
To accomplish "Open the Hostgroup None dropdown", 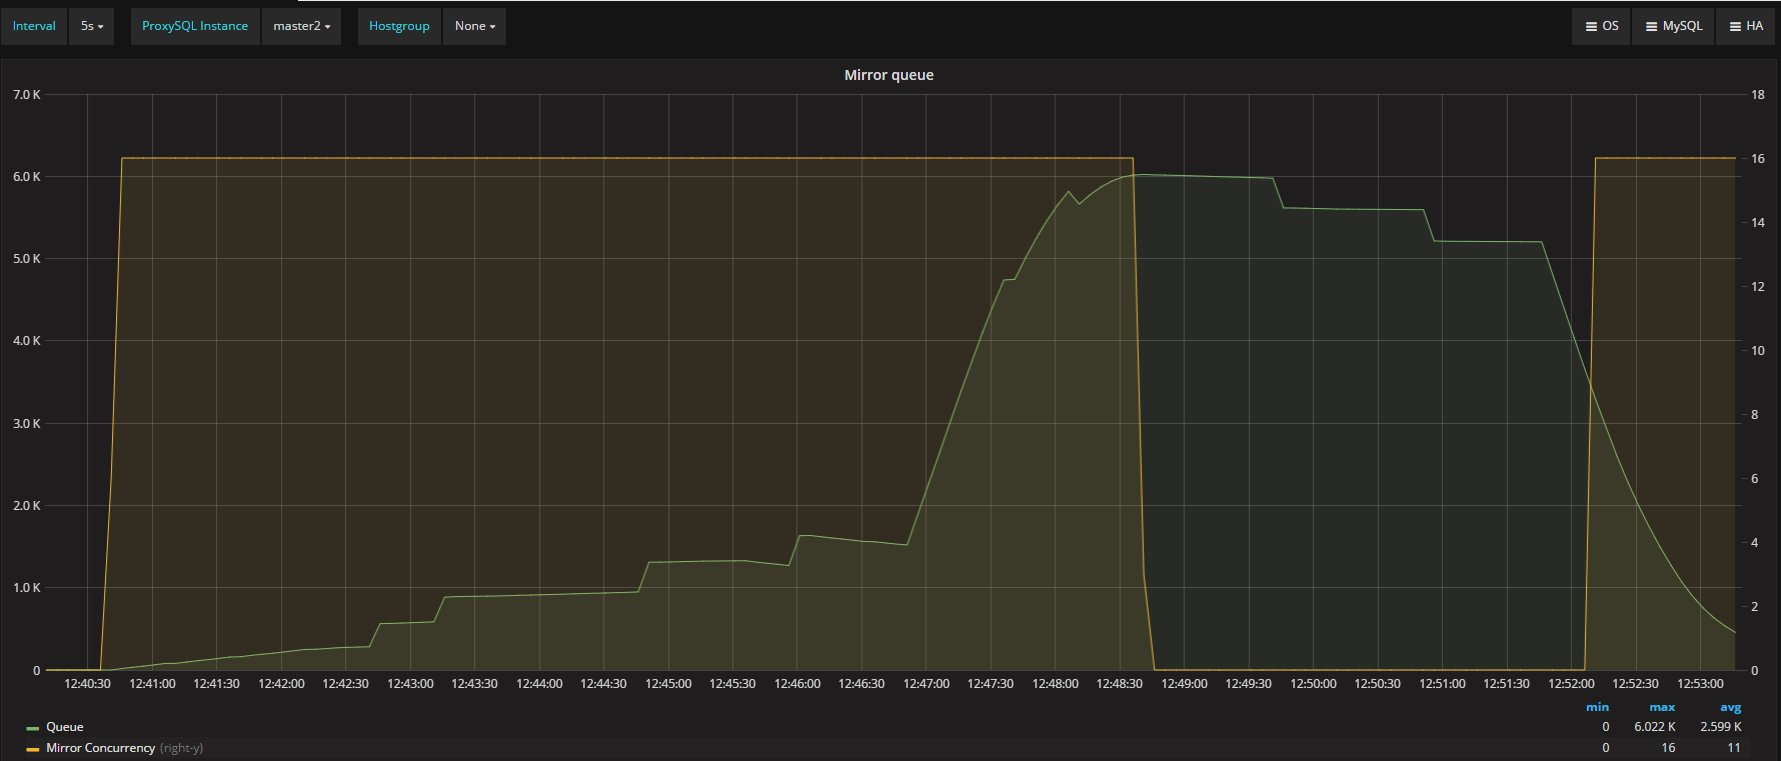I will click(474, 26).
